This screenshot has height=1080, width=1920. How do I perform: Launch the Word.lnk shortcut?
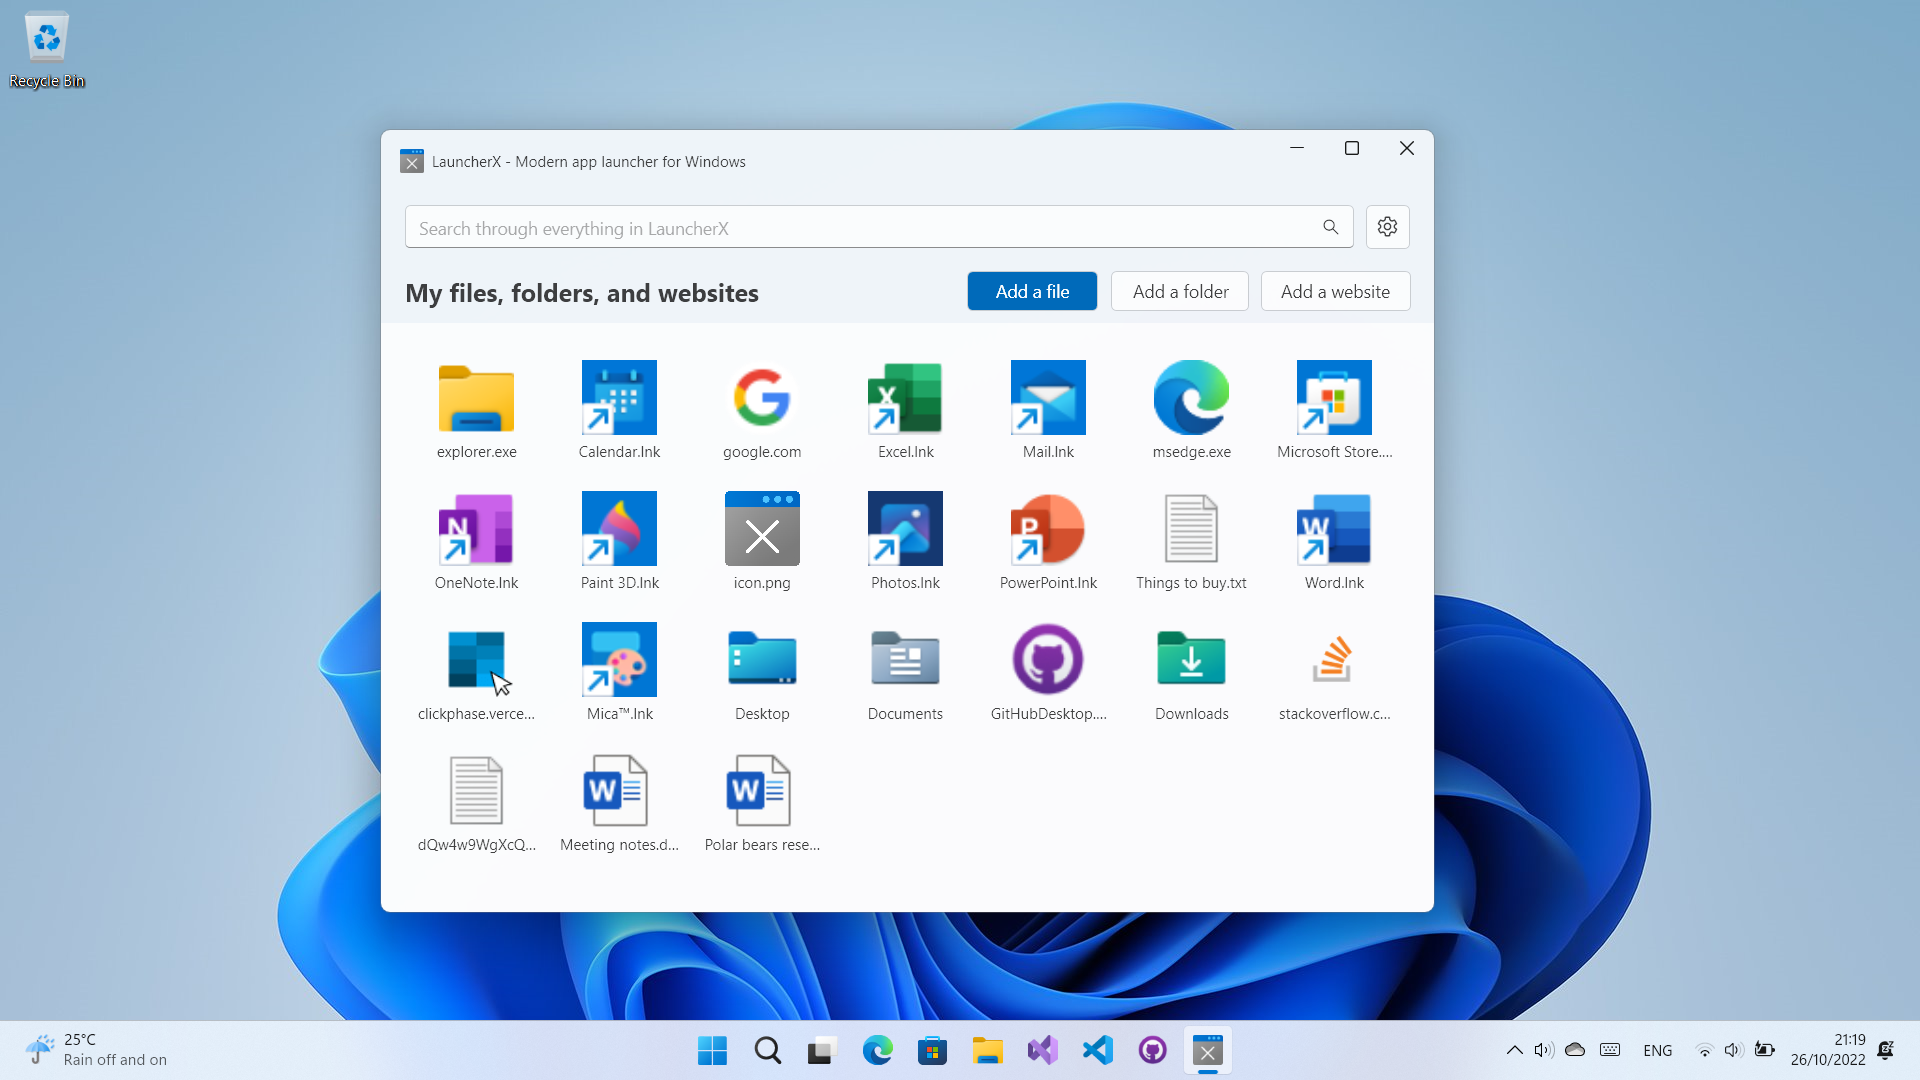point(1334,542)
